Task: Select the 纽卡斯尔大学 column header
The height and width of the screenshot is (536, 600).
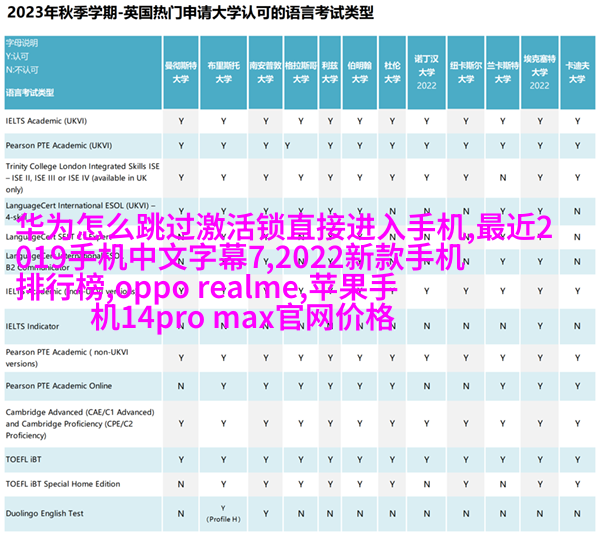Action: (x=466, y=72)
